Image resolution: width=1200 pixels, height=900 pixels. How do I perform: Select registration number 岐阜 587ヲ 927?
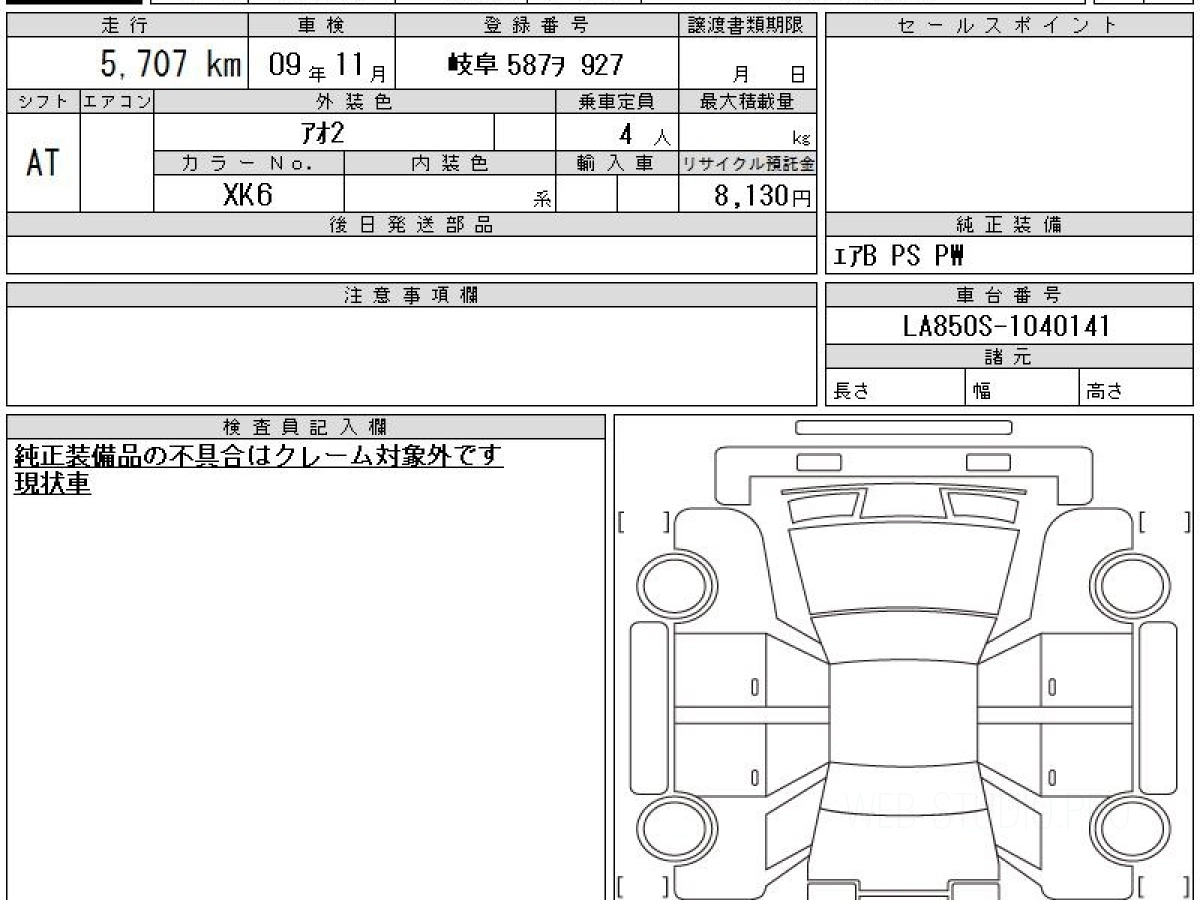(x=536, y=65)
